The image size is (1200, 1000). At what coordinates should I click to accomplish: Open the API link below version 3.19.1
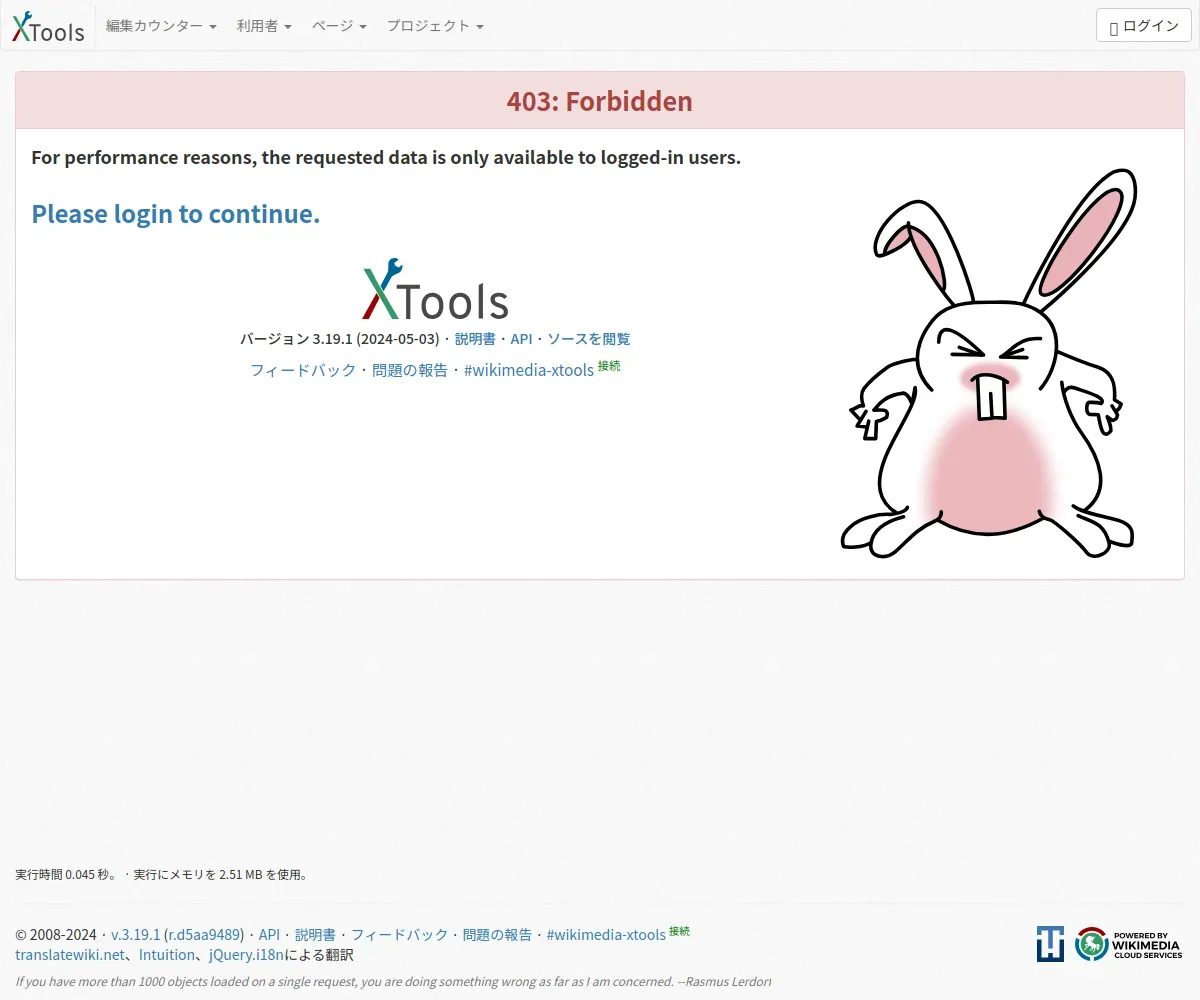coord(521,339)
